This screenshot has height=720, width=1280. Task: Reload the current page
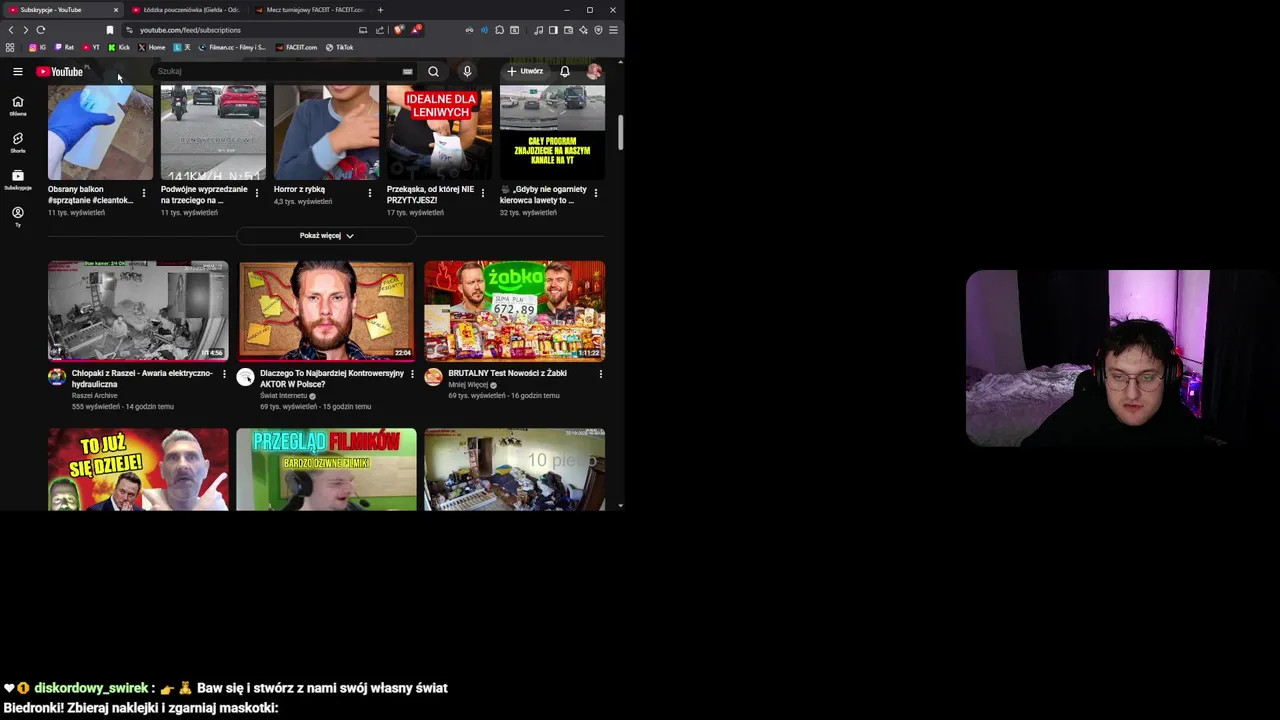tap(41, 30)
